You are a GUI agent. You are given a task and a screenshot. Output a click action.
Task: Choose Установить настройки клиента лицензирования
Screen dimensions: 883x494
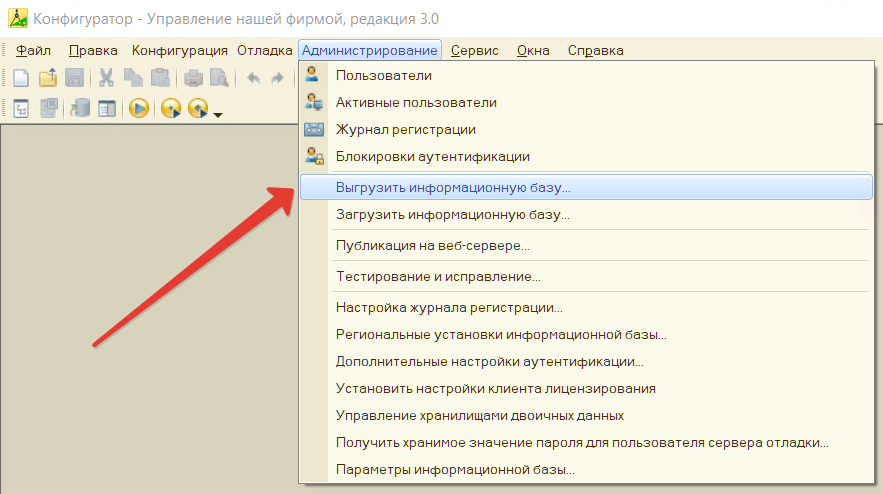[586, 389]
